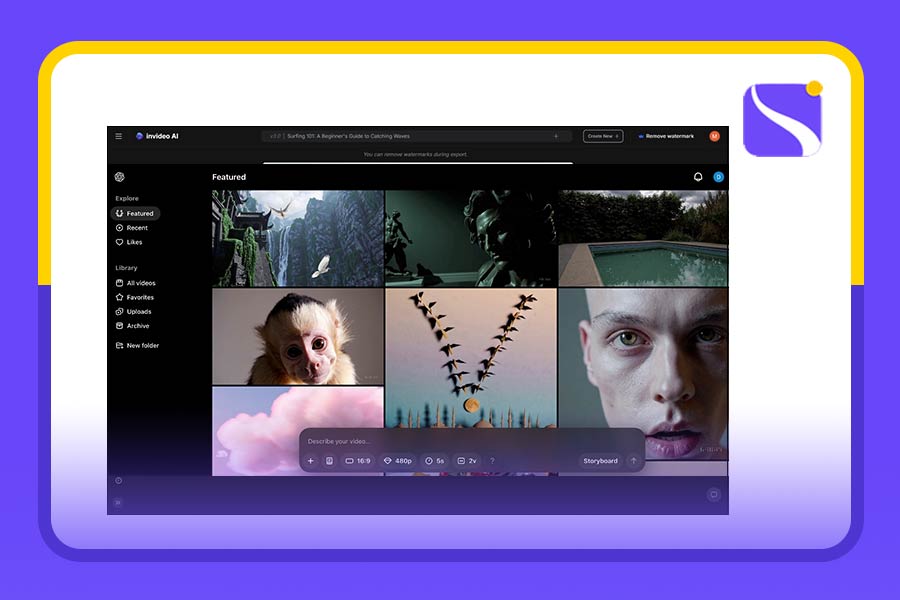The height and width of the screenshot is (600, 900).
Task: Click the notification bell icon
Action: [698, 177]
